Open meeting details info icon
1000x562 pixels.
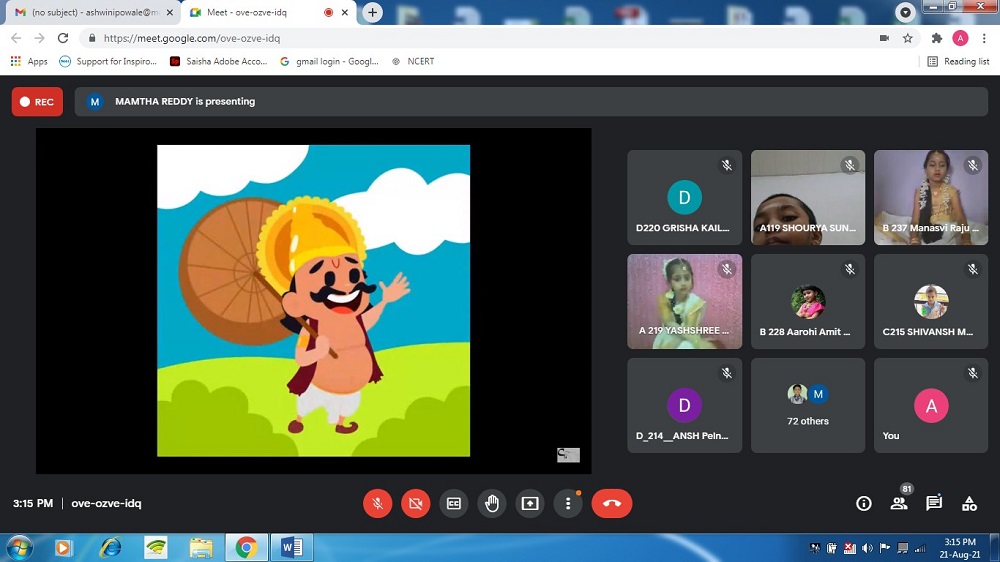(864, 504)
